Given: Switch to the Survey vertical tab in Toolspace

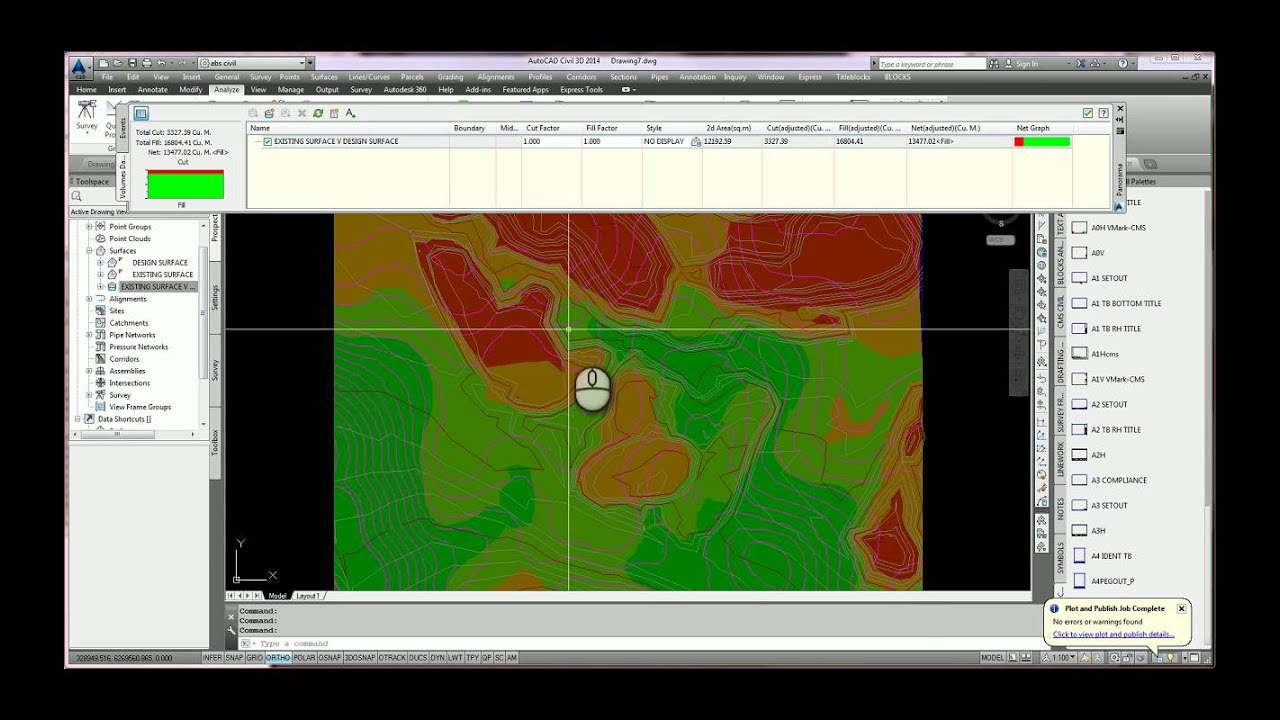Looking at the screenshot, I should pyautogui.click(x=215, y=369).
